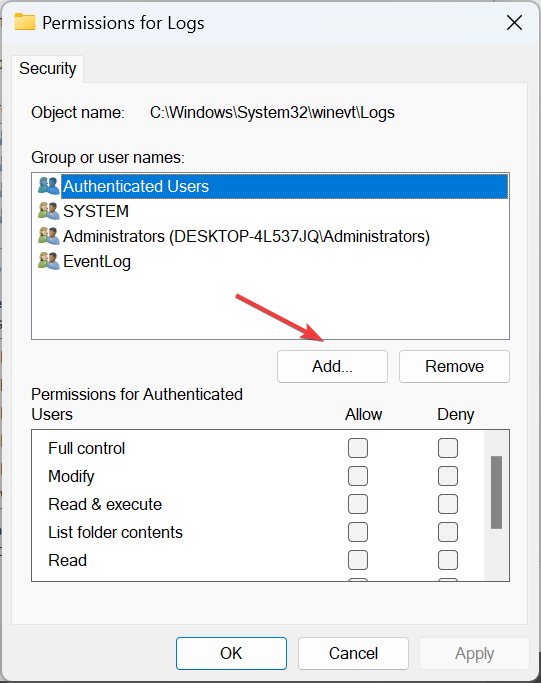Click the Authenticated Users group icon

(x=48, y=186)
